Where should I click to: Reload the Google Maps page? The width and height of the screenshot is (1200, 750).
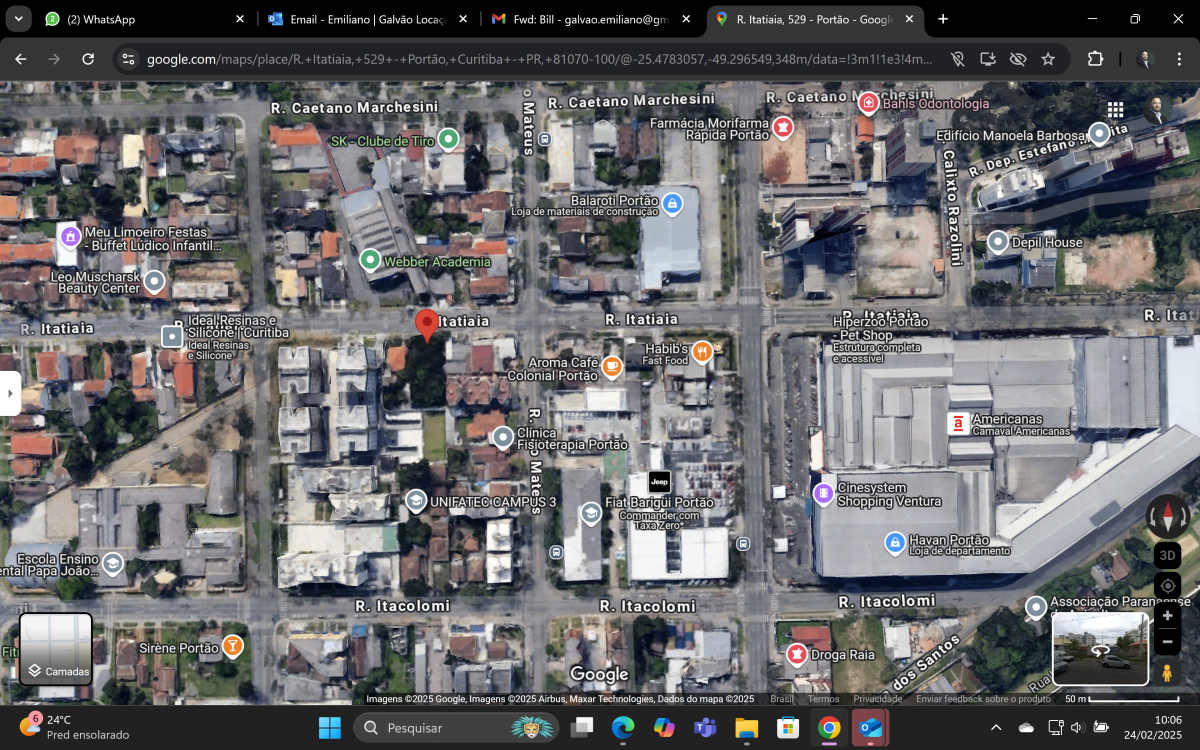(88, 59)
